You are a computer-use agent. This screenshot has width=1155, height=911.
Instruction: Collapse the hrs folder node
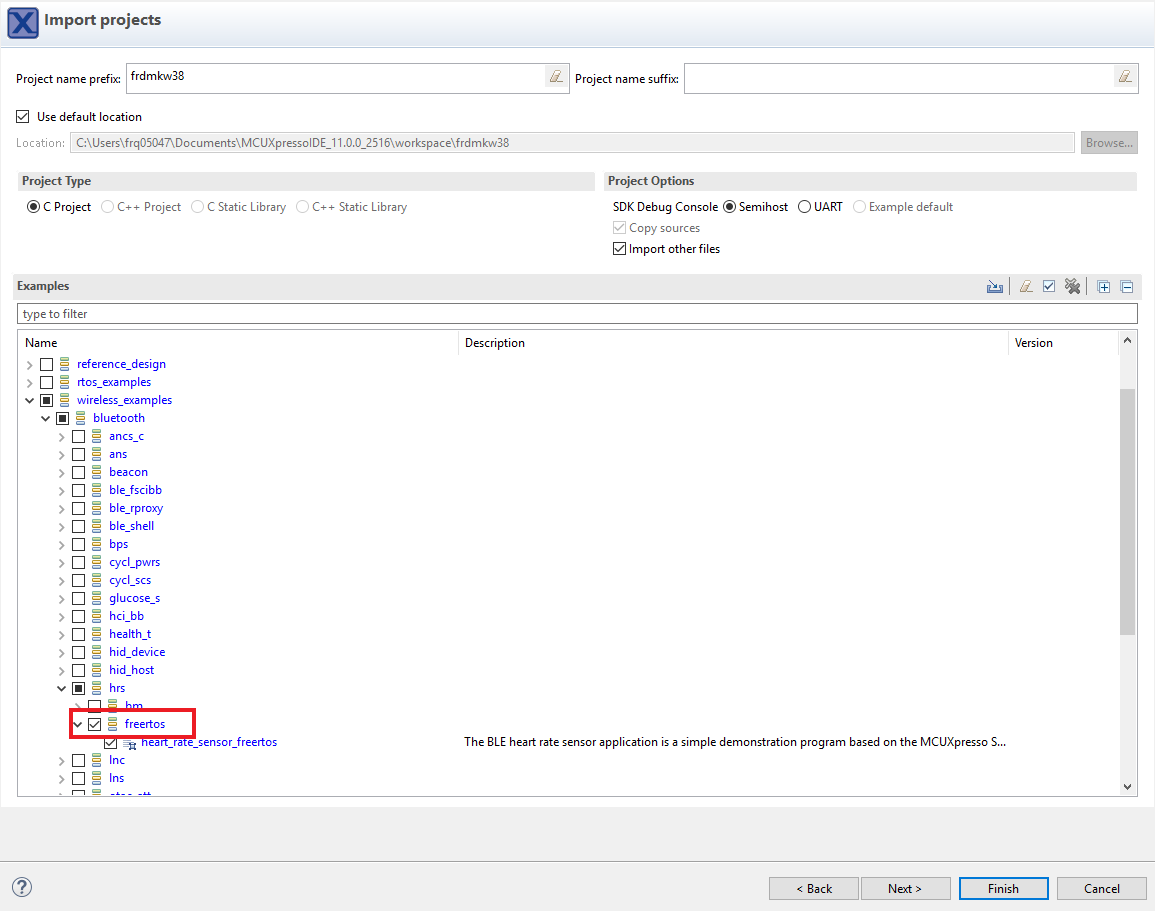[62, 688]
